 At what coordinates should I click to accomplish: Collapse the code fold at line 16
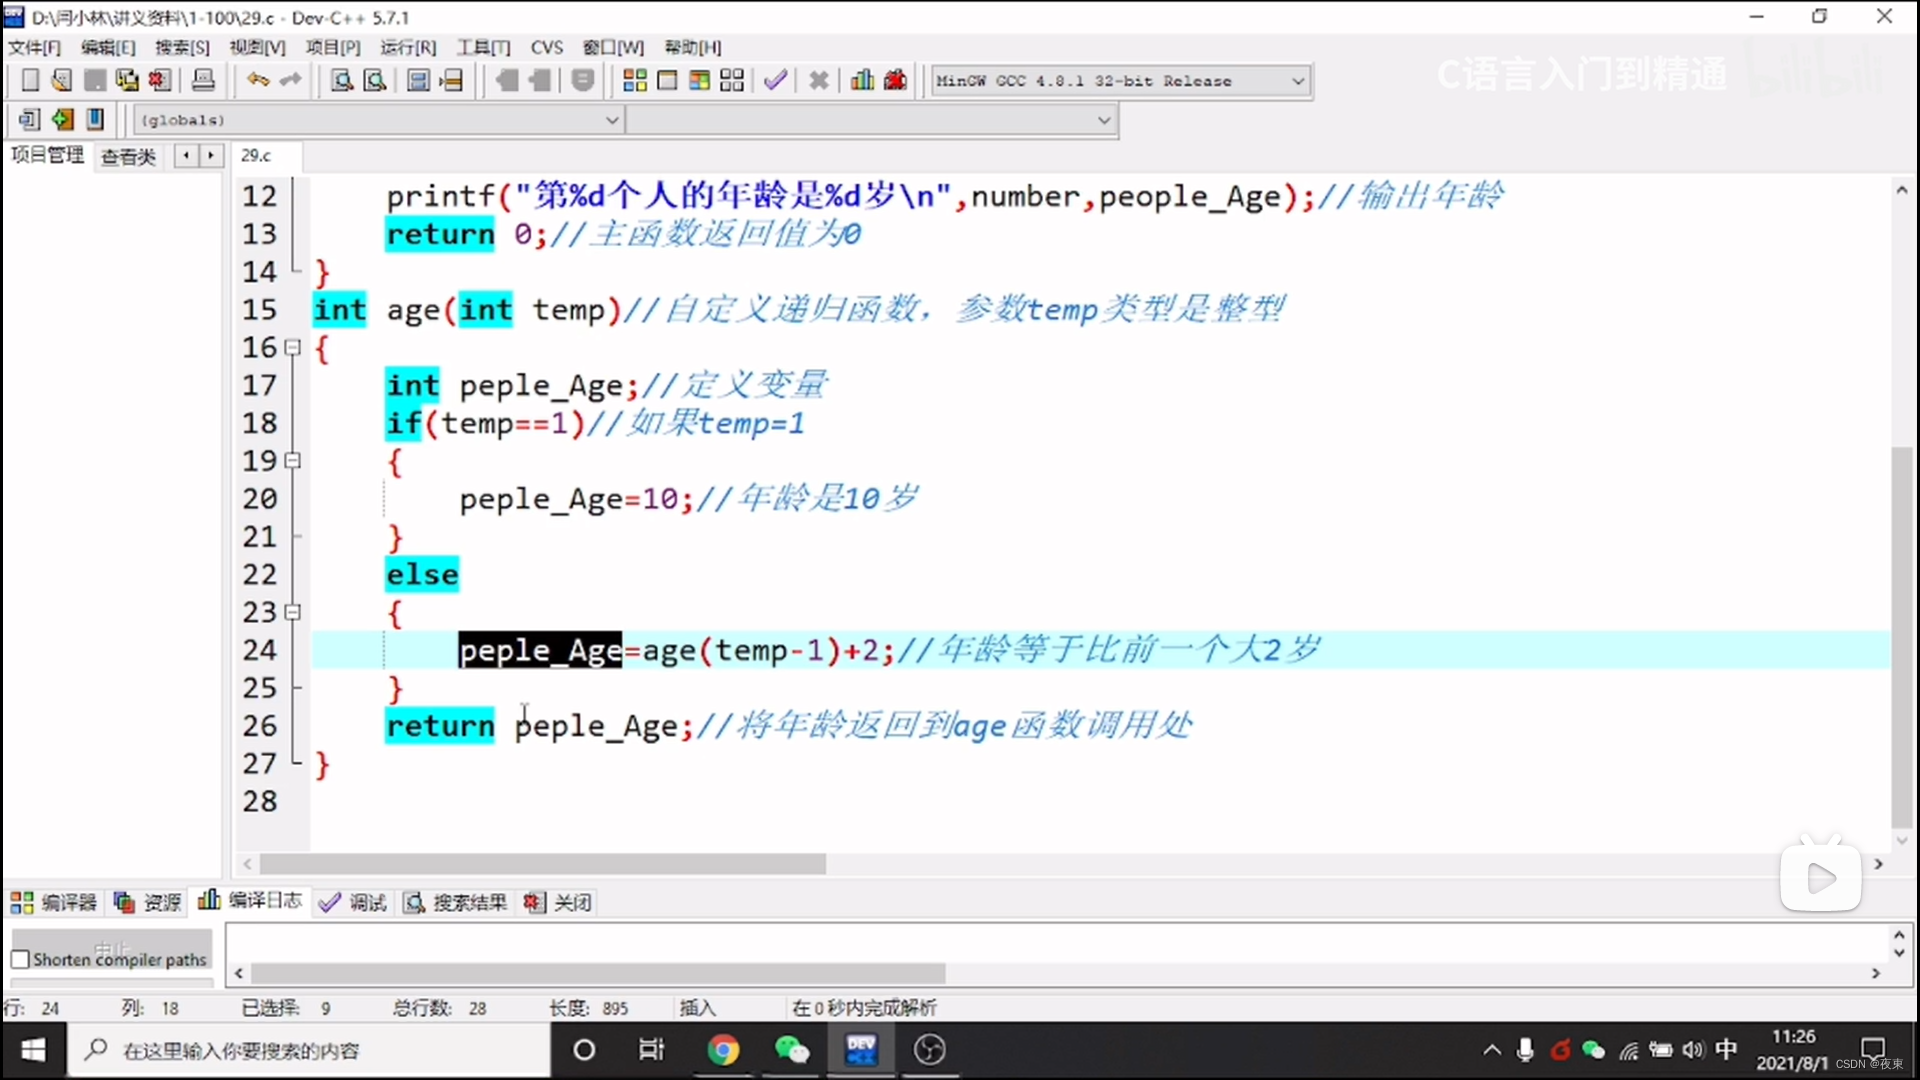point(293,348)
